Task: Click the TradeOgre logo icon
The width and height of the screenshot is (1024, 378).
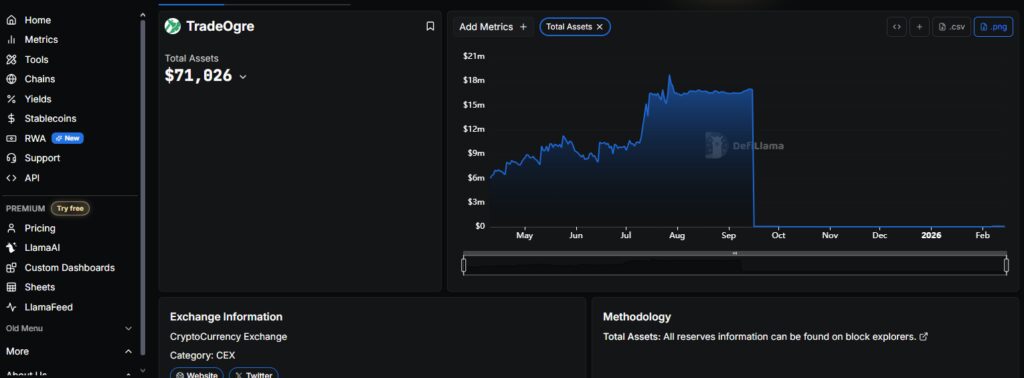Action: (172, 26)
